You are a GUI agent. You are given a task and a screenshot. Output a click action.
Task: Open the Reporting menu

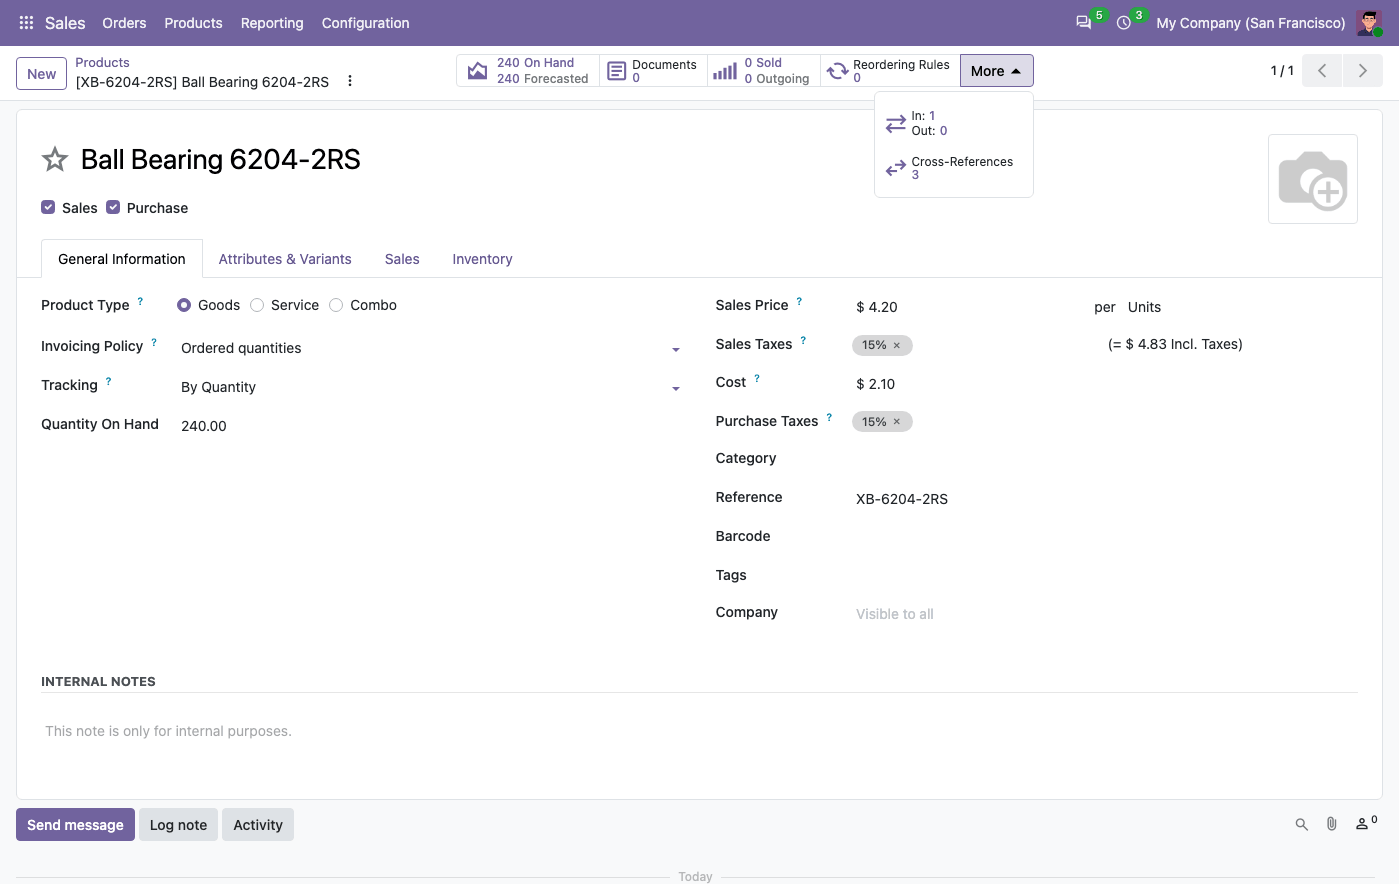coord(272,23)
